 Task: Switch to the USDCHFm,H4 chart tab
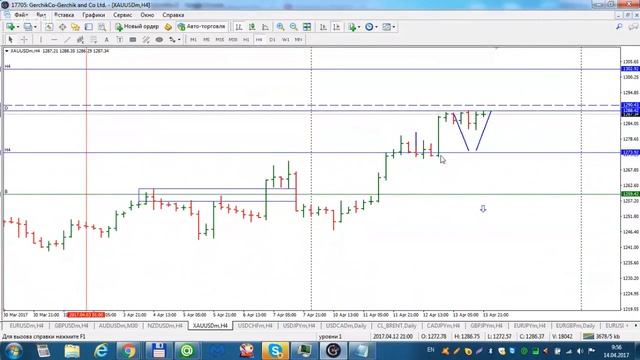coord(255,326)
